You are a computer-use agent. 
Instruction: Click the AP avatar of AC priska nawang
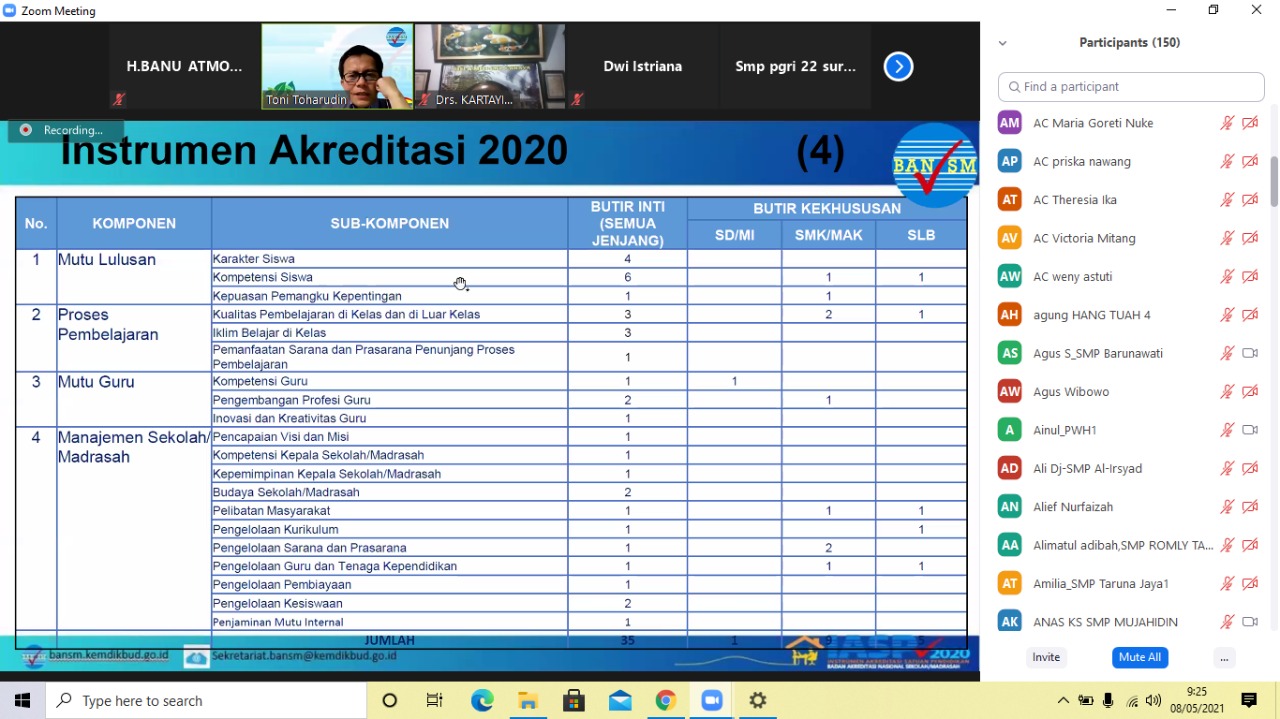1010,161
